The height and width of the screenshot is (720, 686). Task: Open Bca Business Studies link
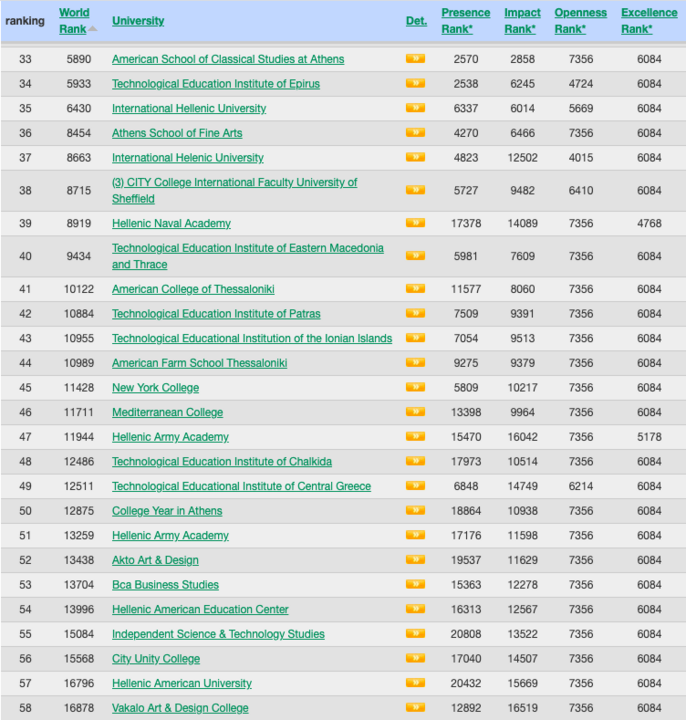(x=165, y=585)
